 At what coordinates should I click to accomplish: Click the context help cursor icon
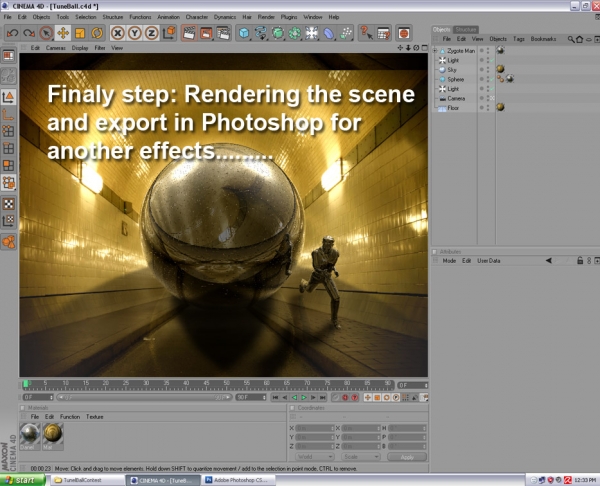(x=366, y=33)
